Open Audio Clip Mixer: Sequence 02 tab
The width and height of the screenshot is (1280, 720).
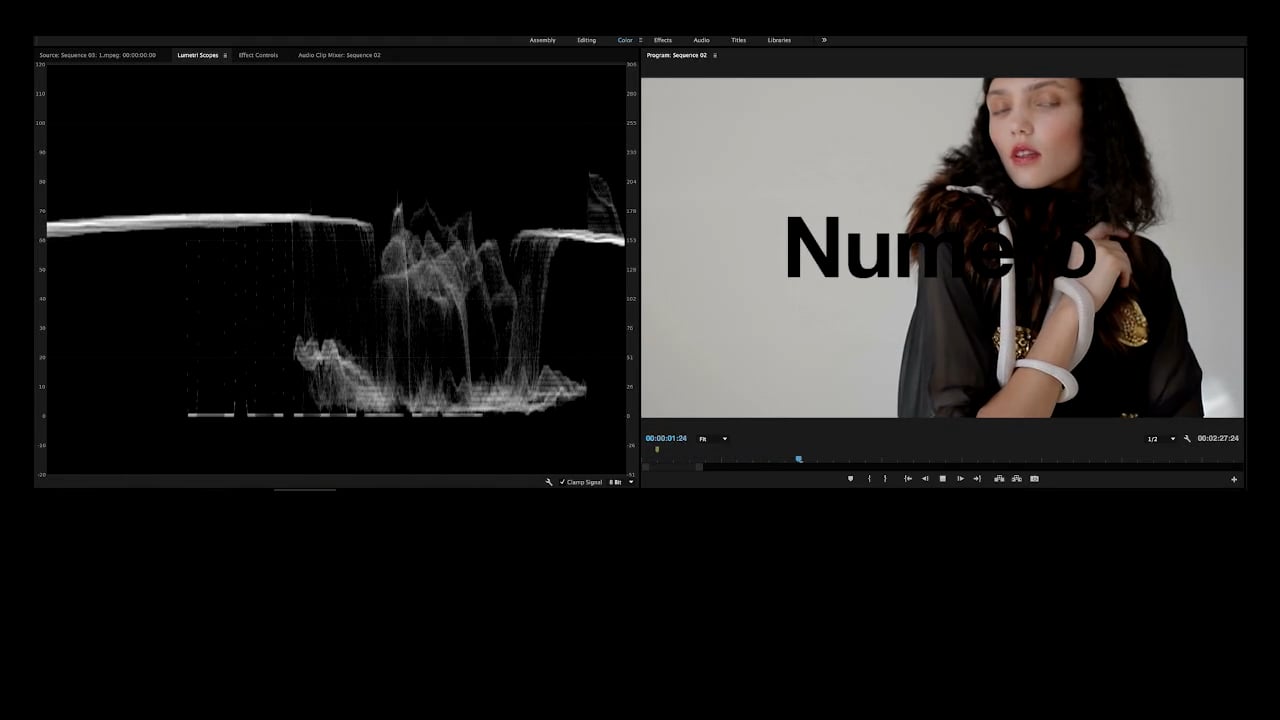point(339,55)
